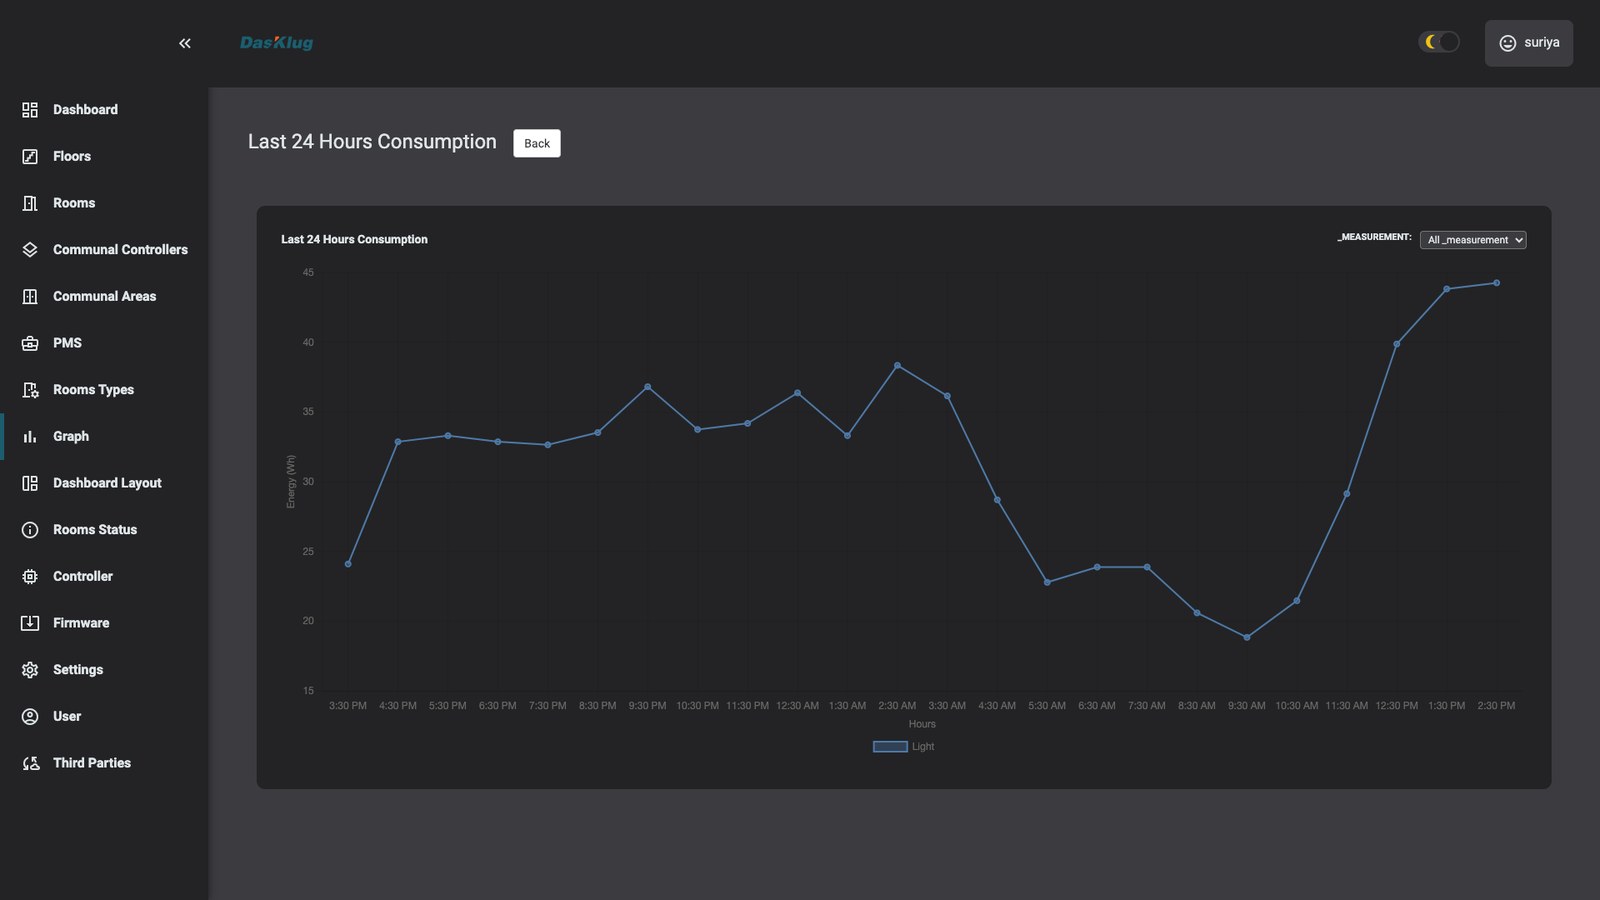Click the PMS briefcase icon
The width and height of the screenshot is (1600, 900).
[x=30, y=343]
